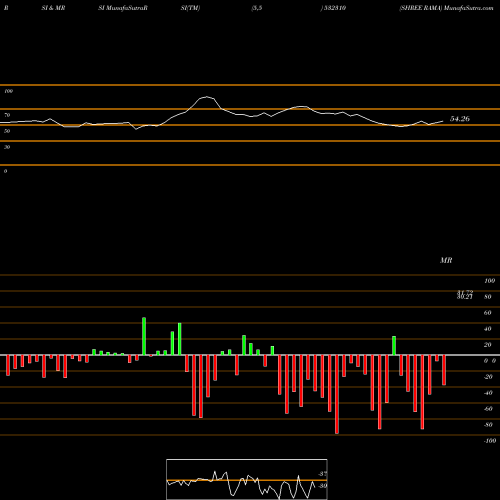
Task: Open the mini overview chart at bottom
Action: tap(247, 479)
